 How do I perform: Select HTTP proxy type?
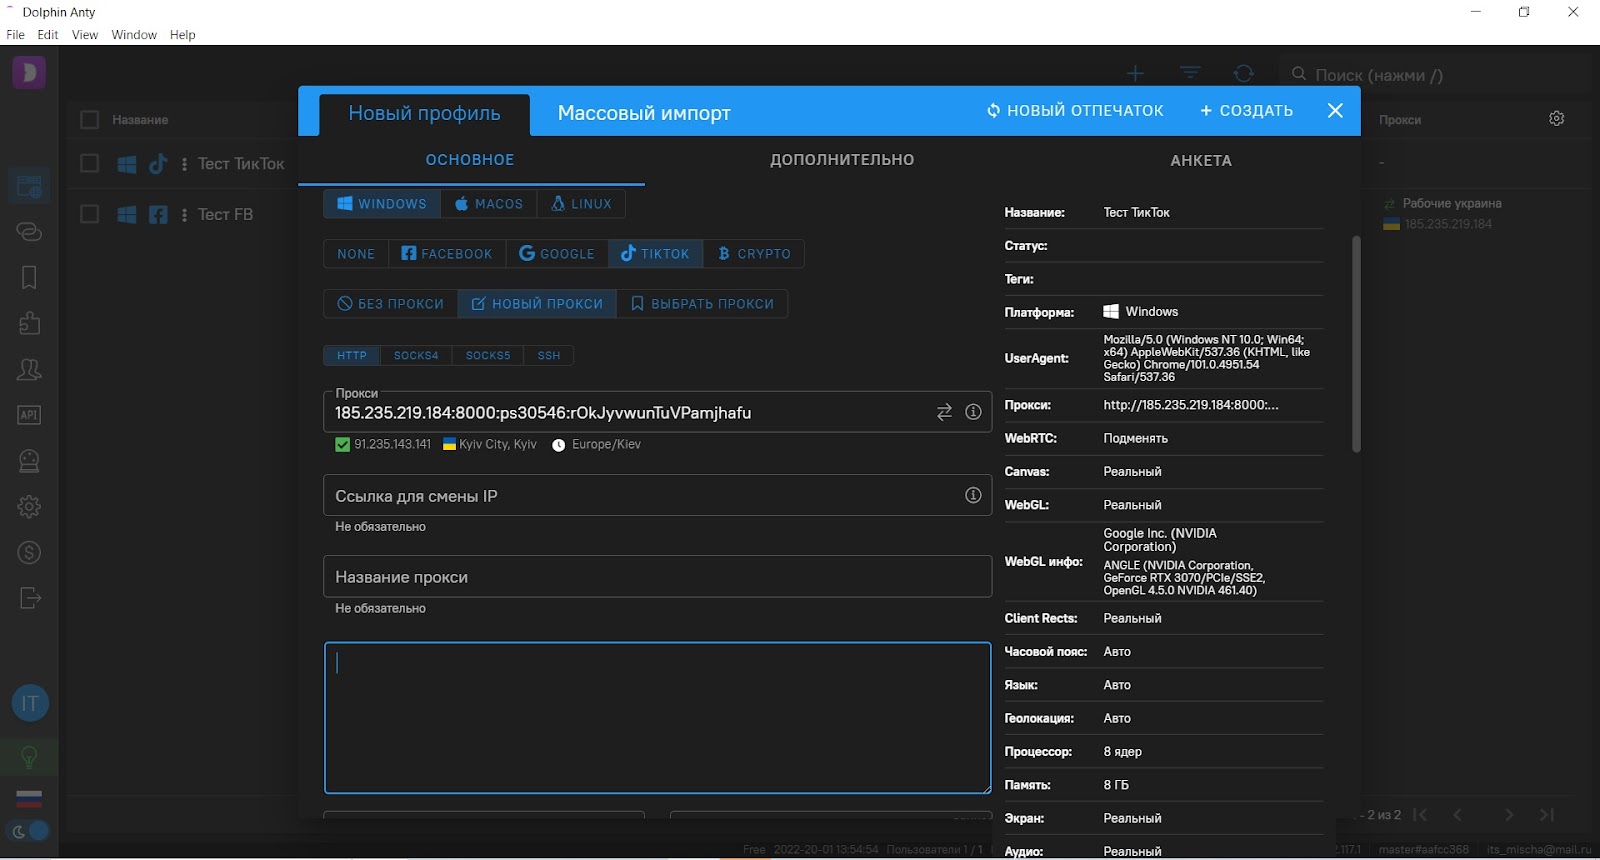pos(352,355)
